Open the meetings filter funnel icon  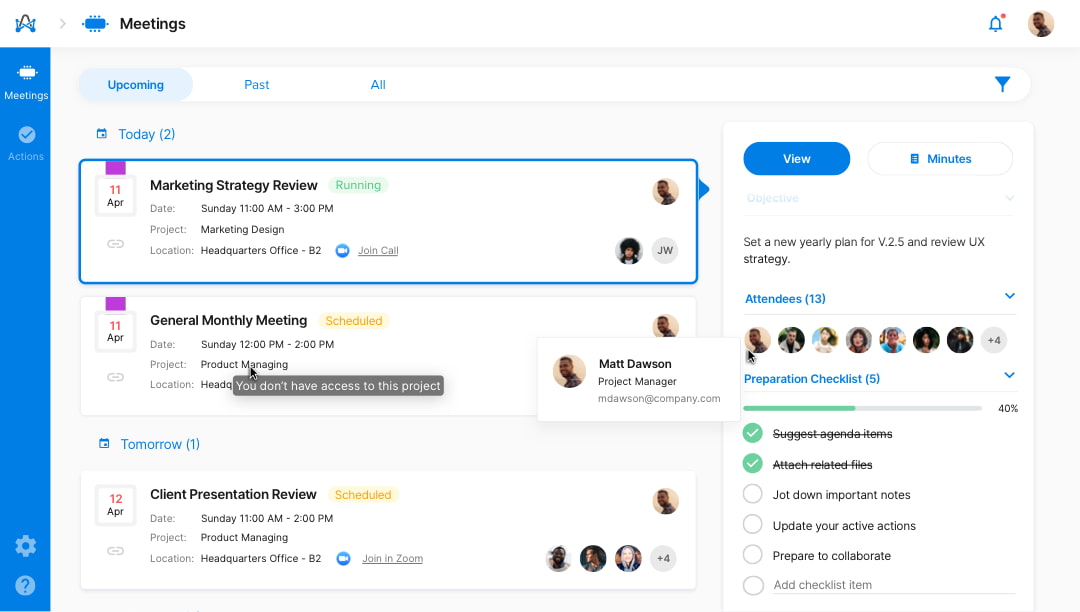[1002, 85]
